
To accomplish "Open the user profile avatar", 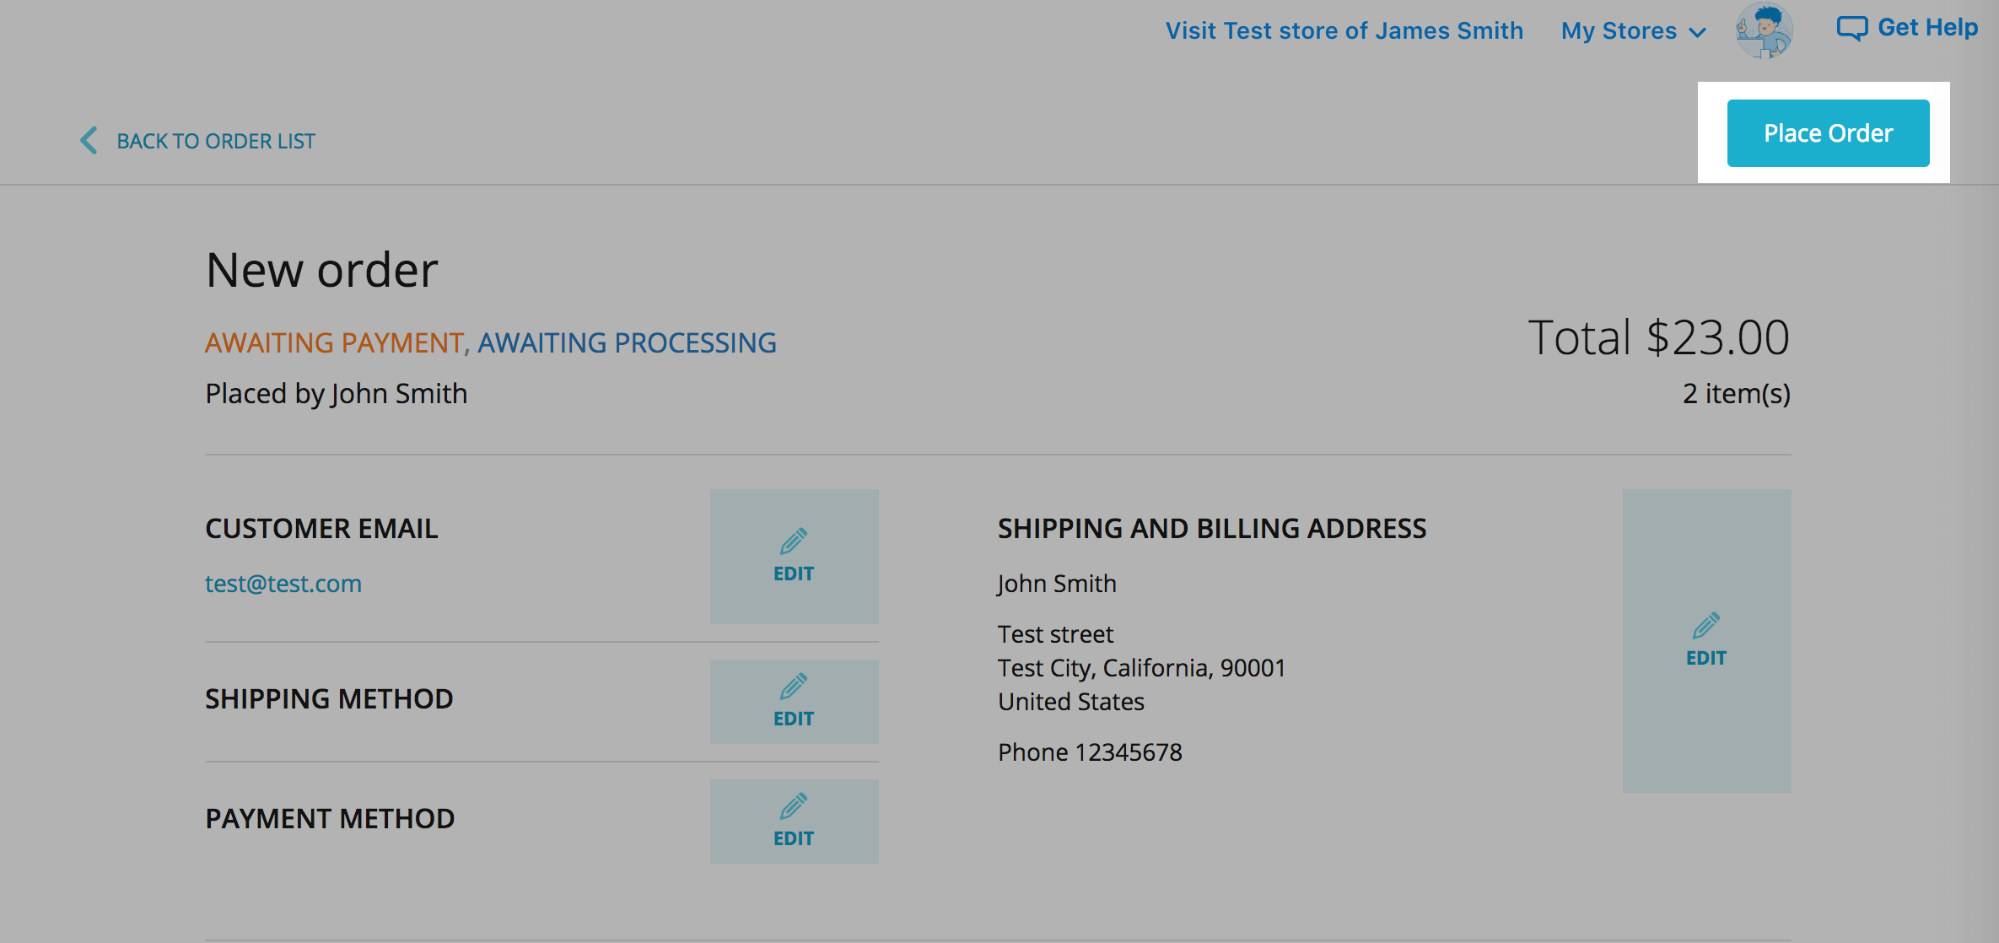I will click(1764, 30).
